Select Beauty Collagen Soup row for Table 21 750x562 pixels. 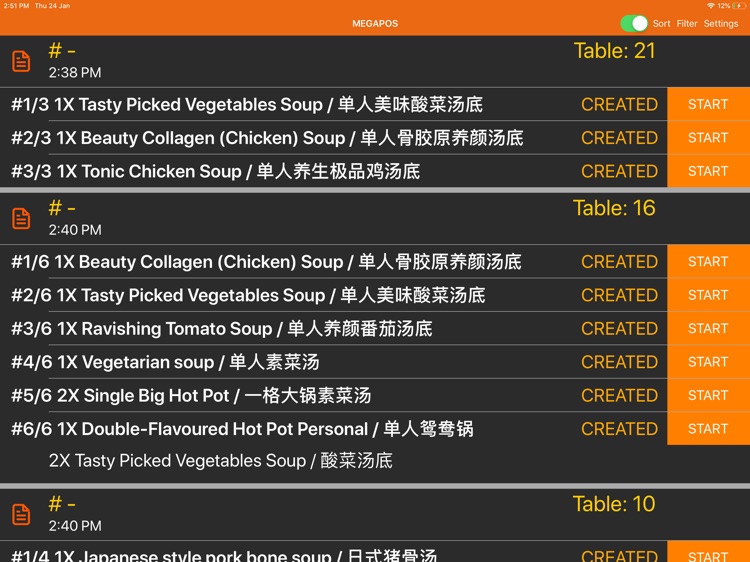click(x=333, y=138)
